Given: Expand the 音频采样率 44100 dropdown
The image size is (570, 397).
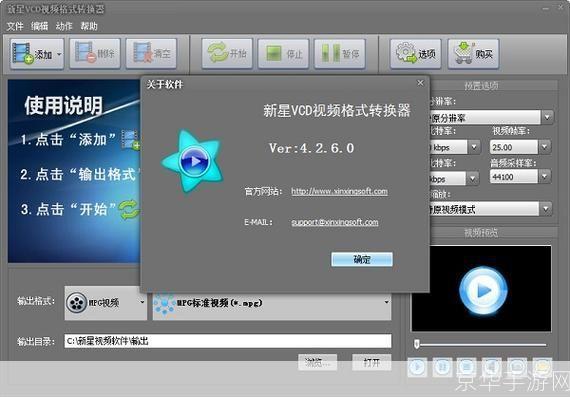Looking at the screenshot, I should (544, 176).
